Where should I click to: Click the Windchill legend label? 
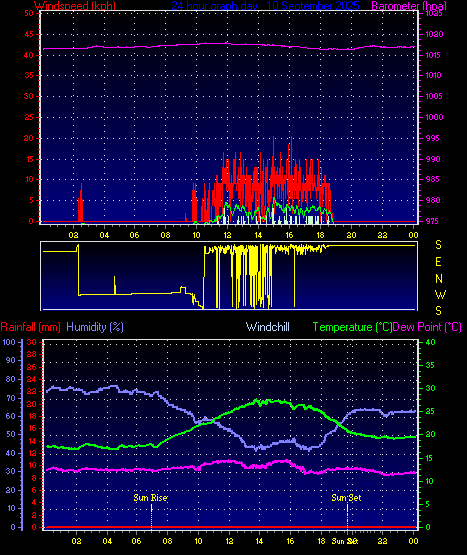(268, 327)
